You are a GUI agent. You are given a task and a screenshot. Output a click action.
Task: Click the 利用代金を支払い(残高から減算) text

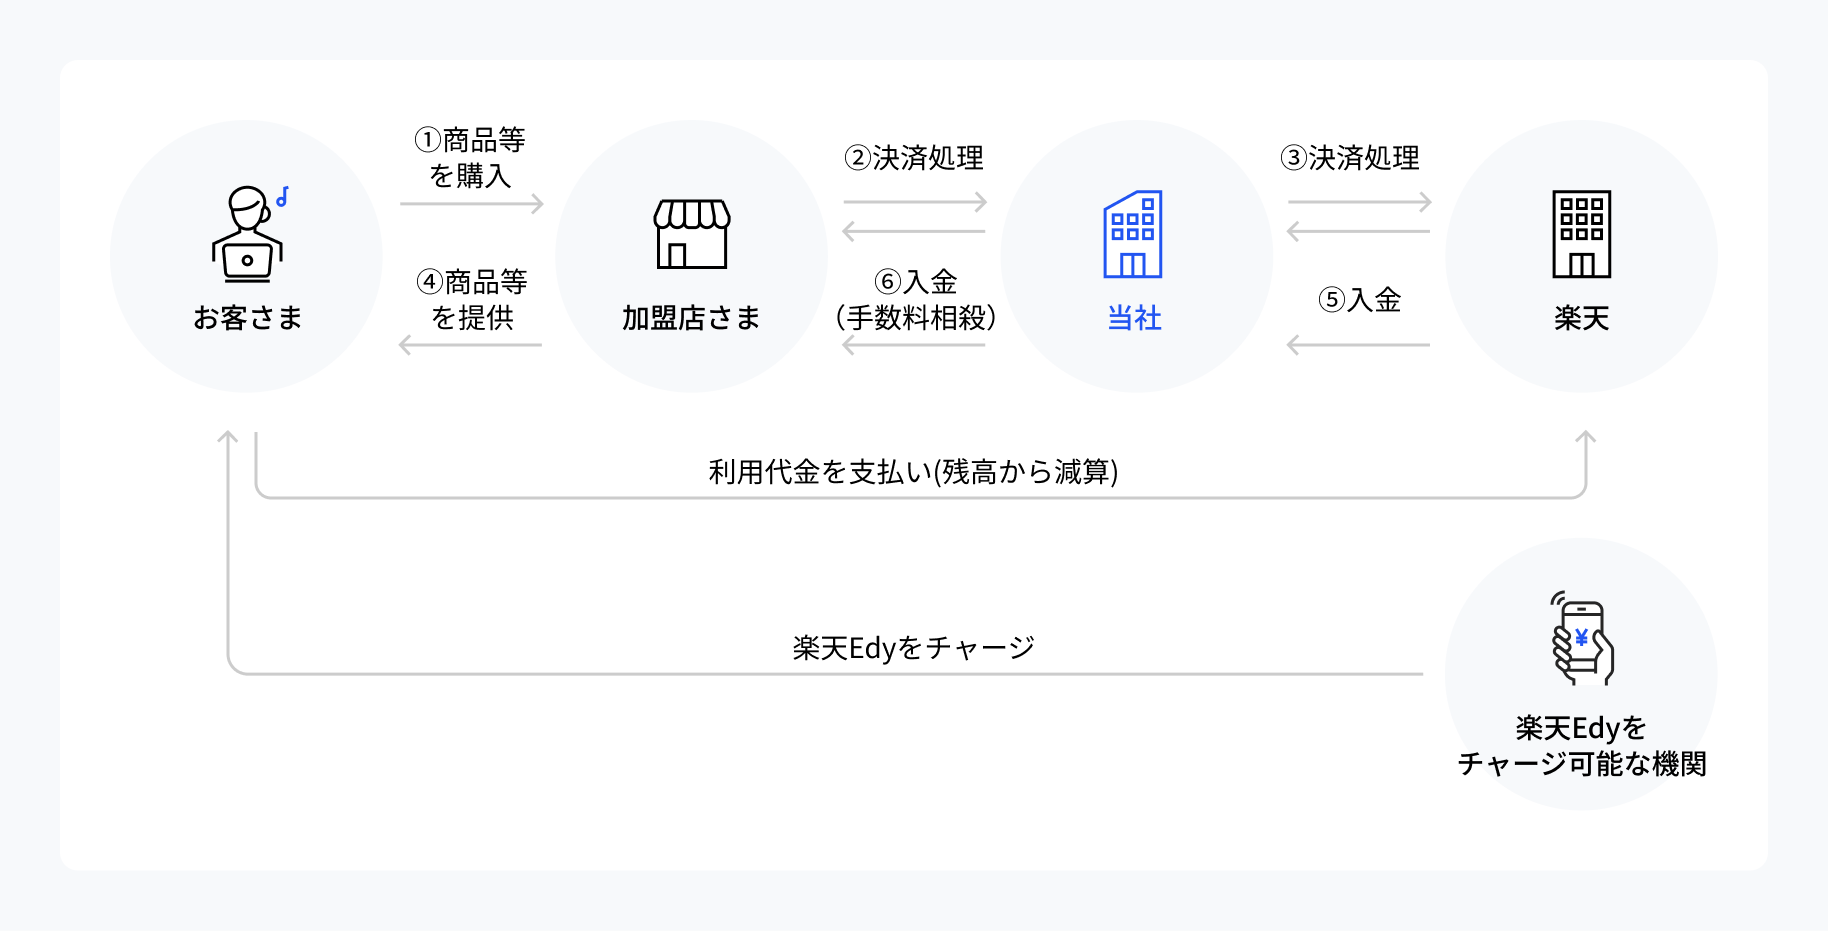[913, 472]
